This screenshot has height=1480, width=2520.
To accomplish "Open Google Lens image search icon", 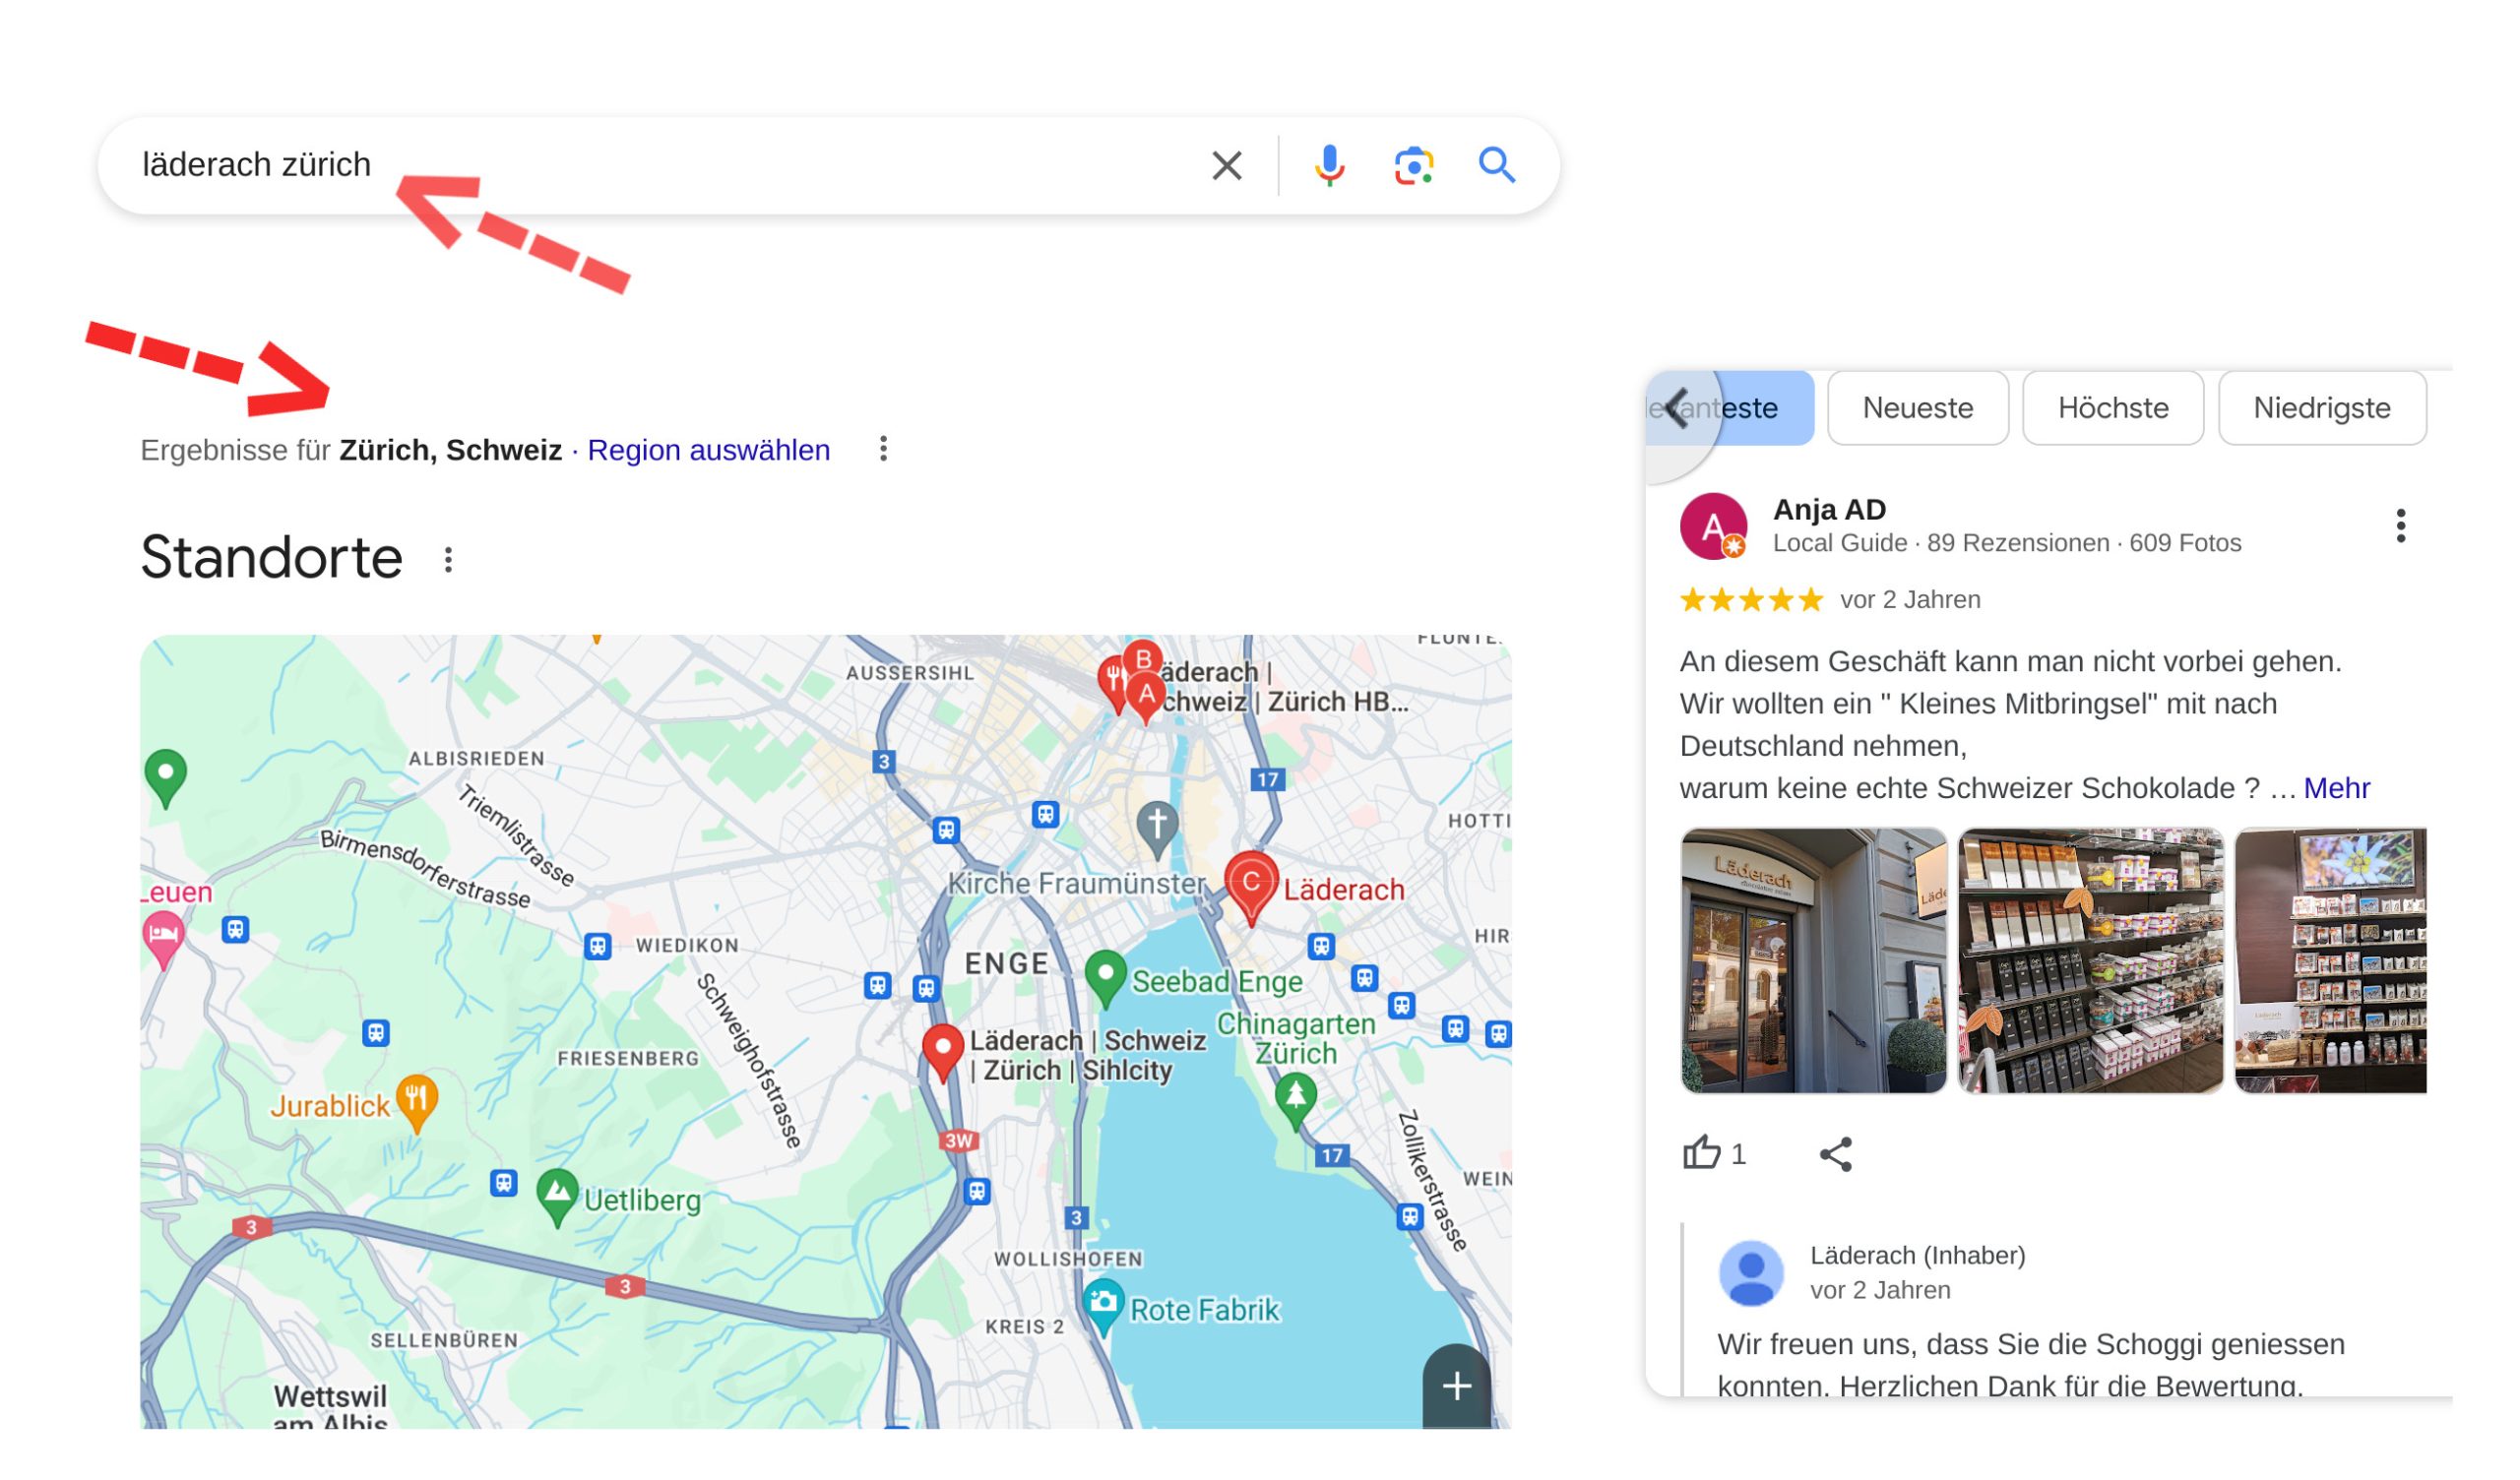I will [1413, 165].
